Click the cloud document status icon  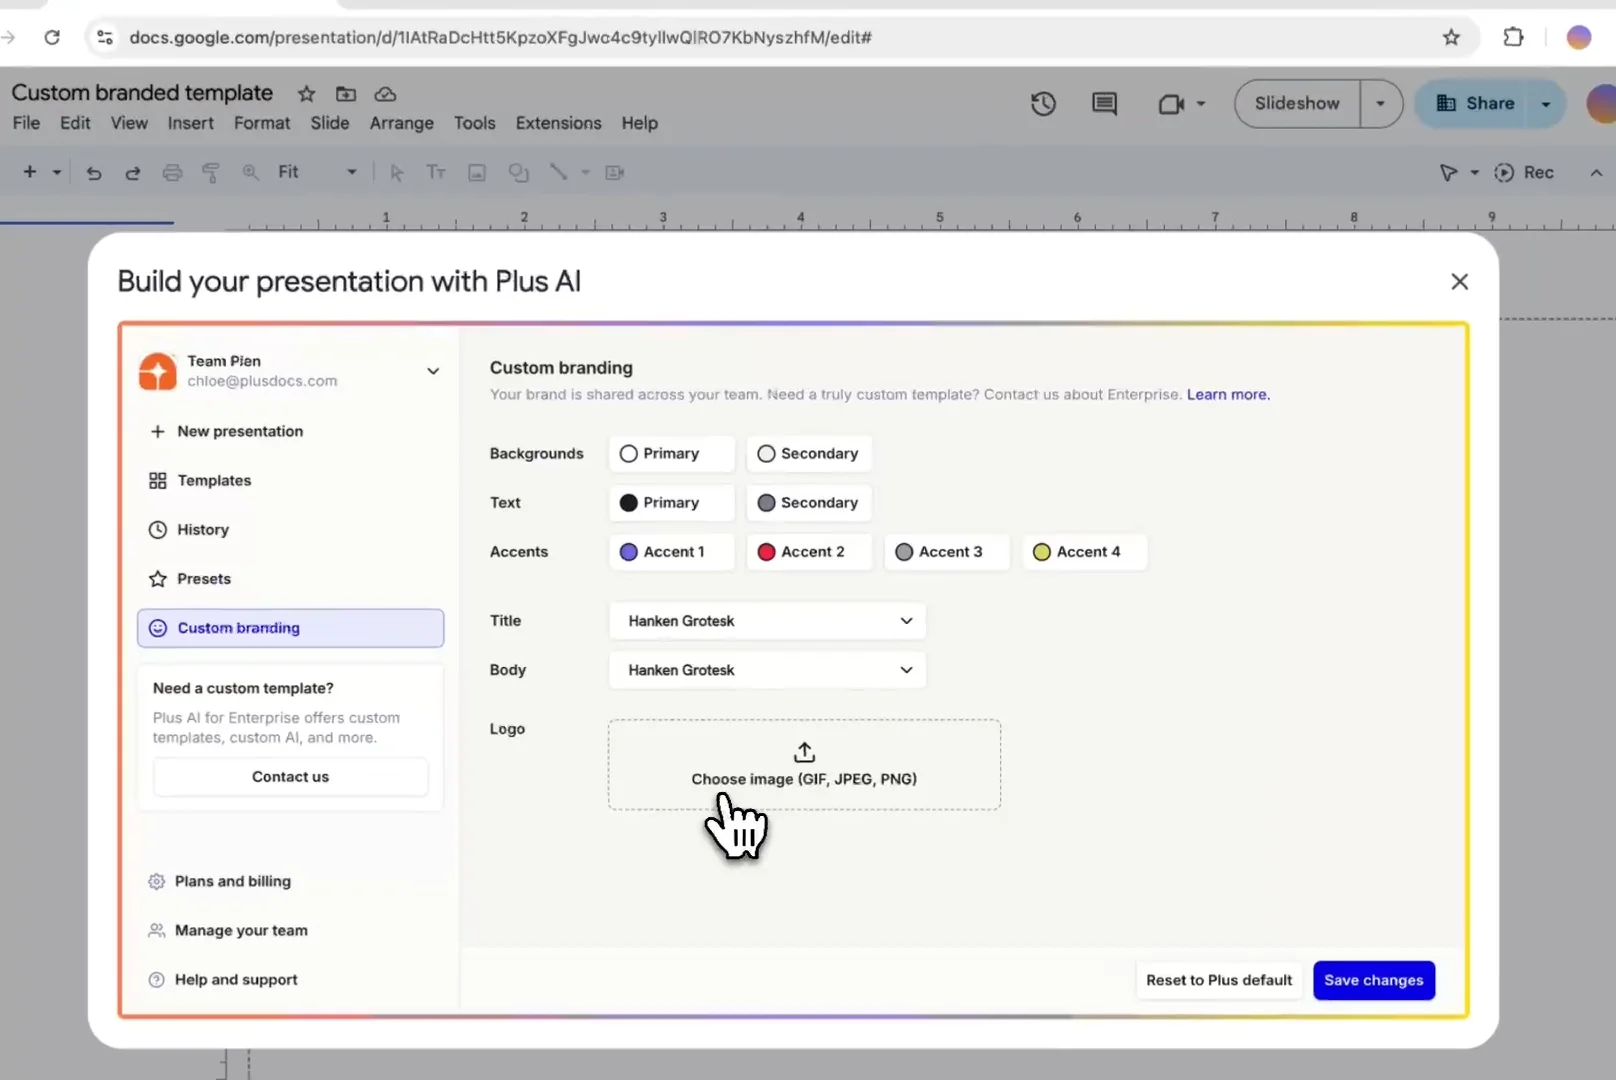(x=385, y=94)
